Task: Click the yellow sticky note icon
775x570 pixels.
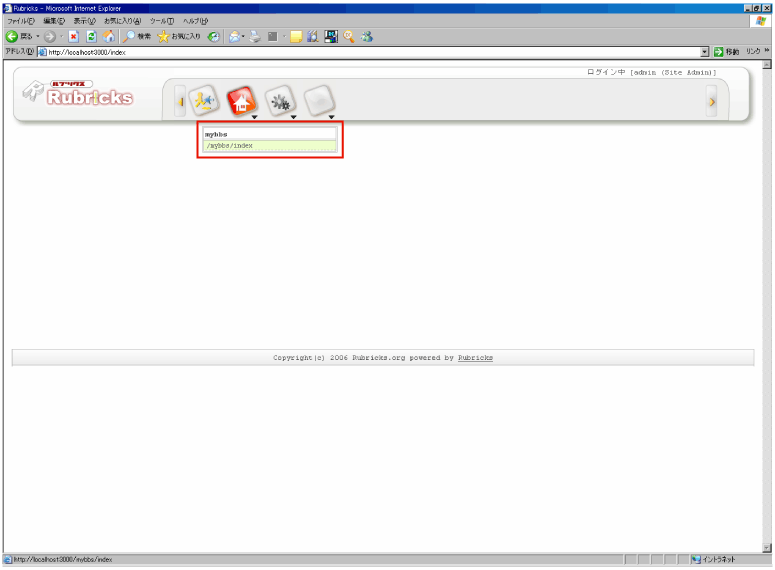Action: [x=296, y=37]
